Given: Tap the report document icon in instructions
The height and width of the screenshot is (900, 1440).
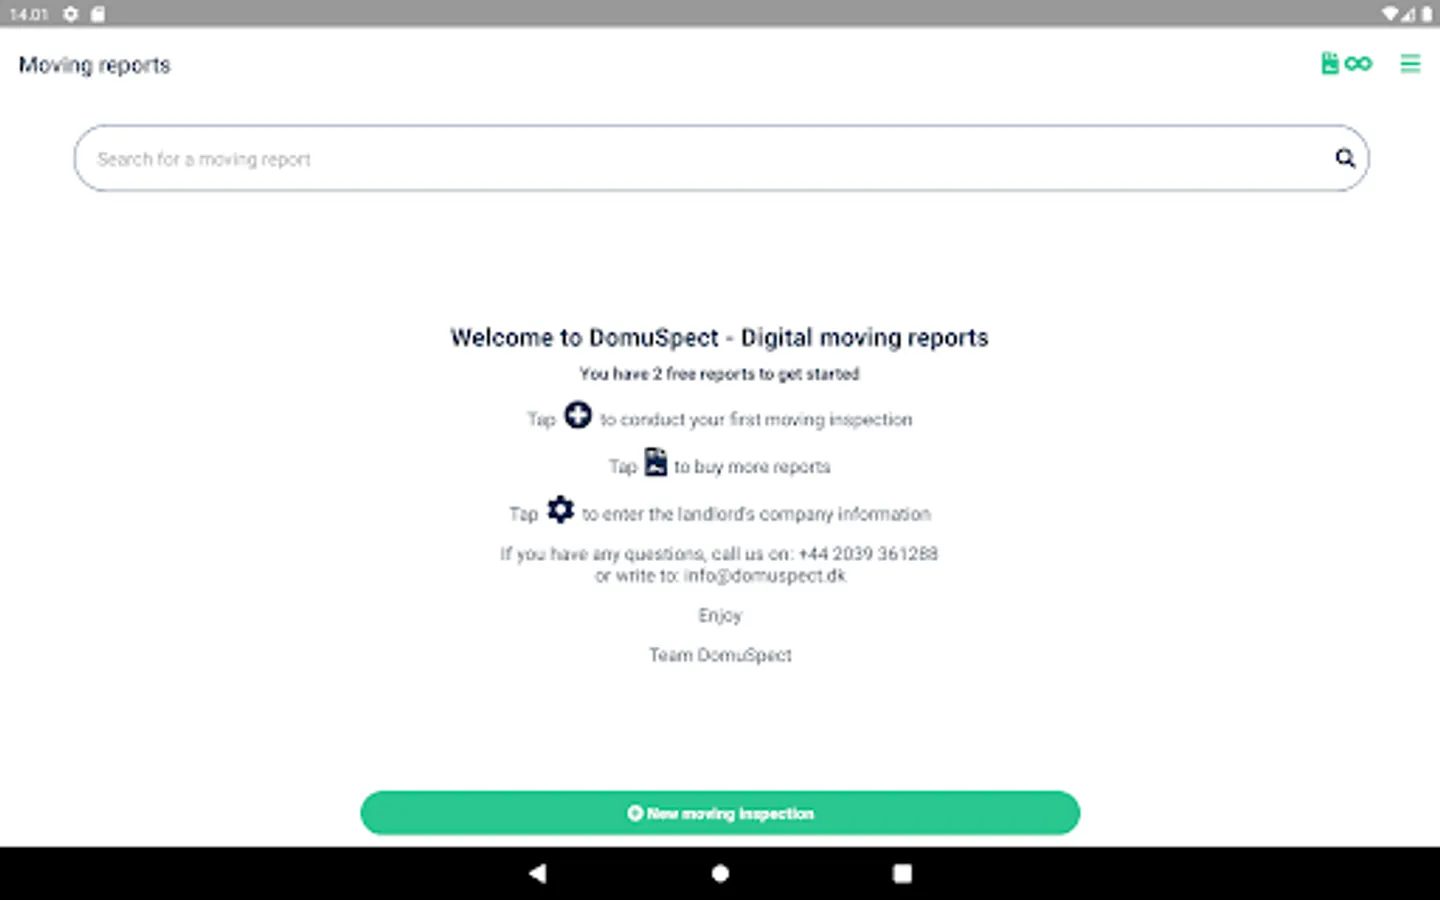Looking at the screenshot, I should (655, 462).
